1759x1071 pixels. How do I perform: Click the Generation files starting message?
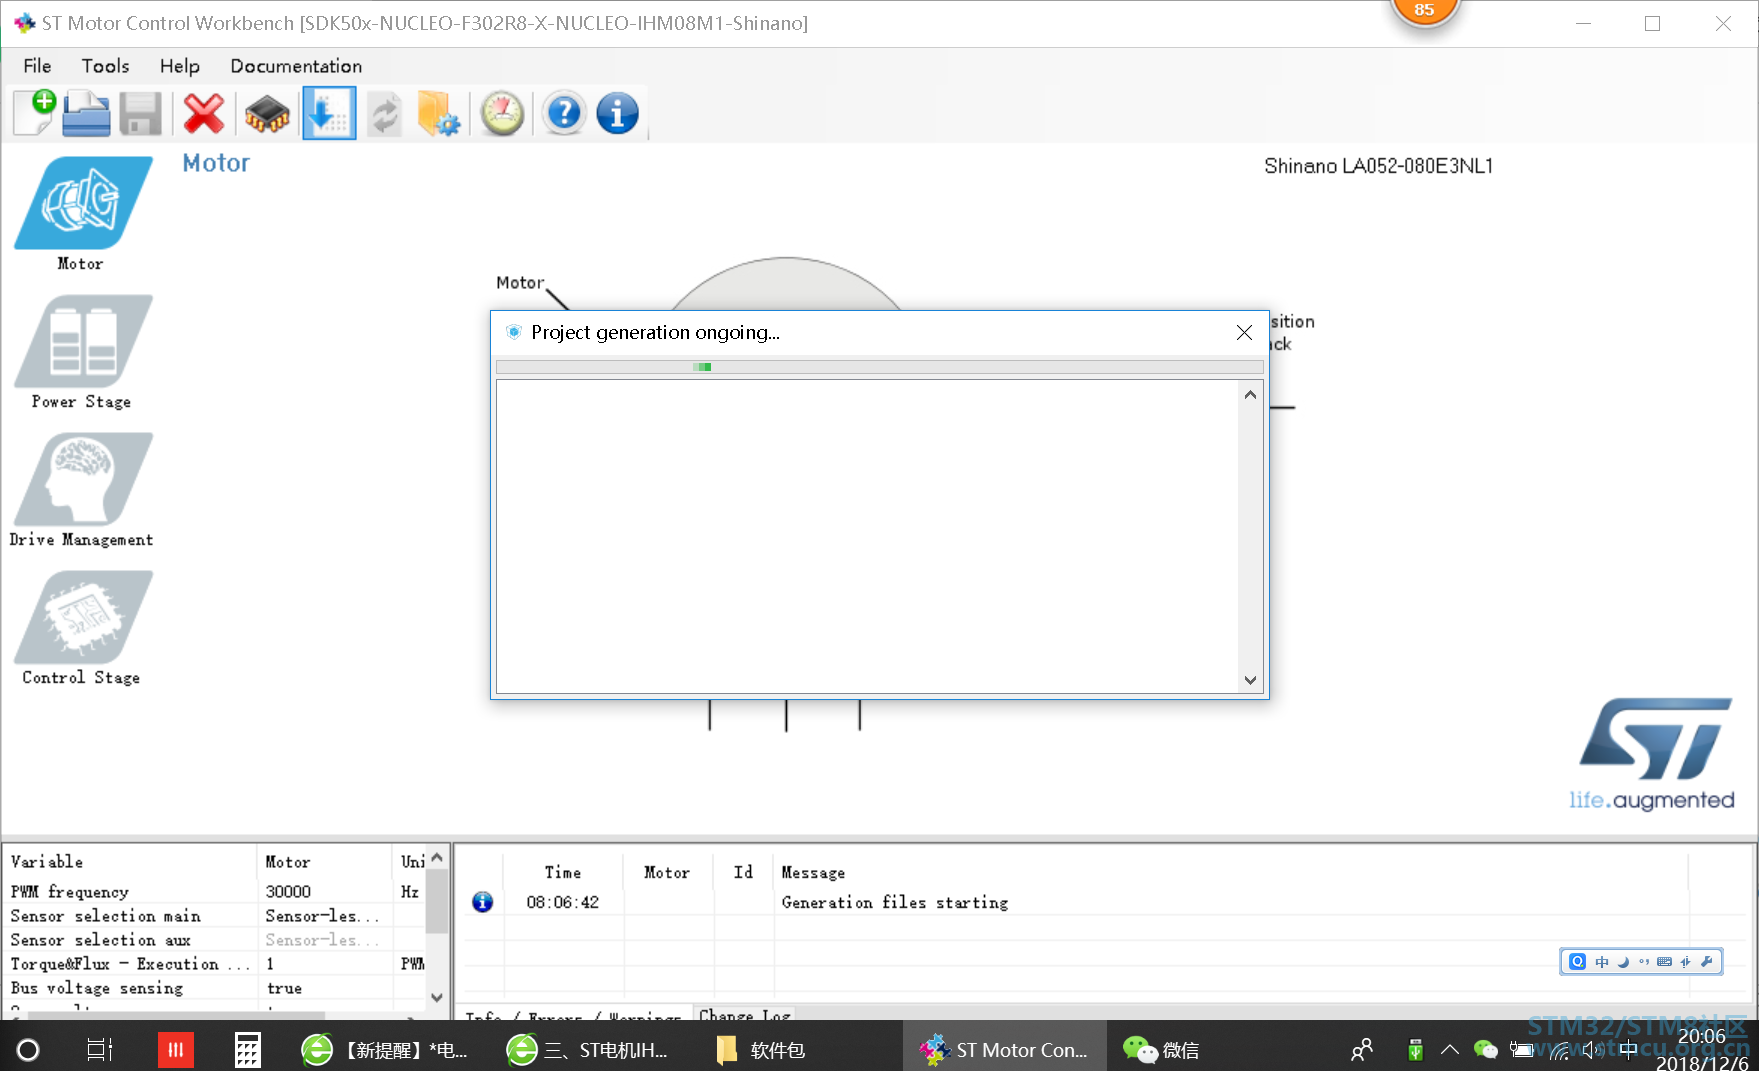(x=895, y=902)
